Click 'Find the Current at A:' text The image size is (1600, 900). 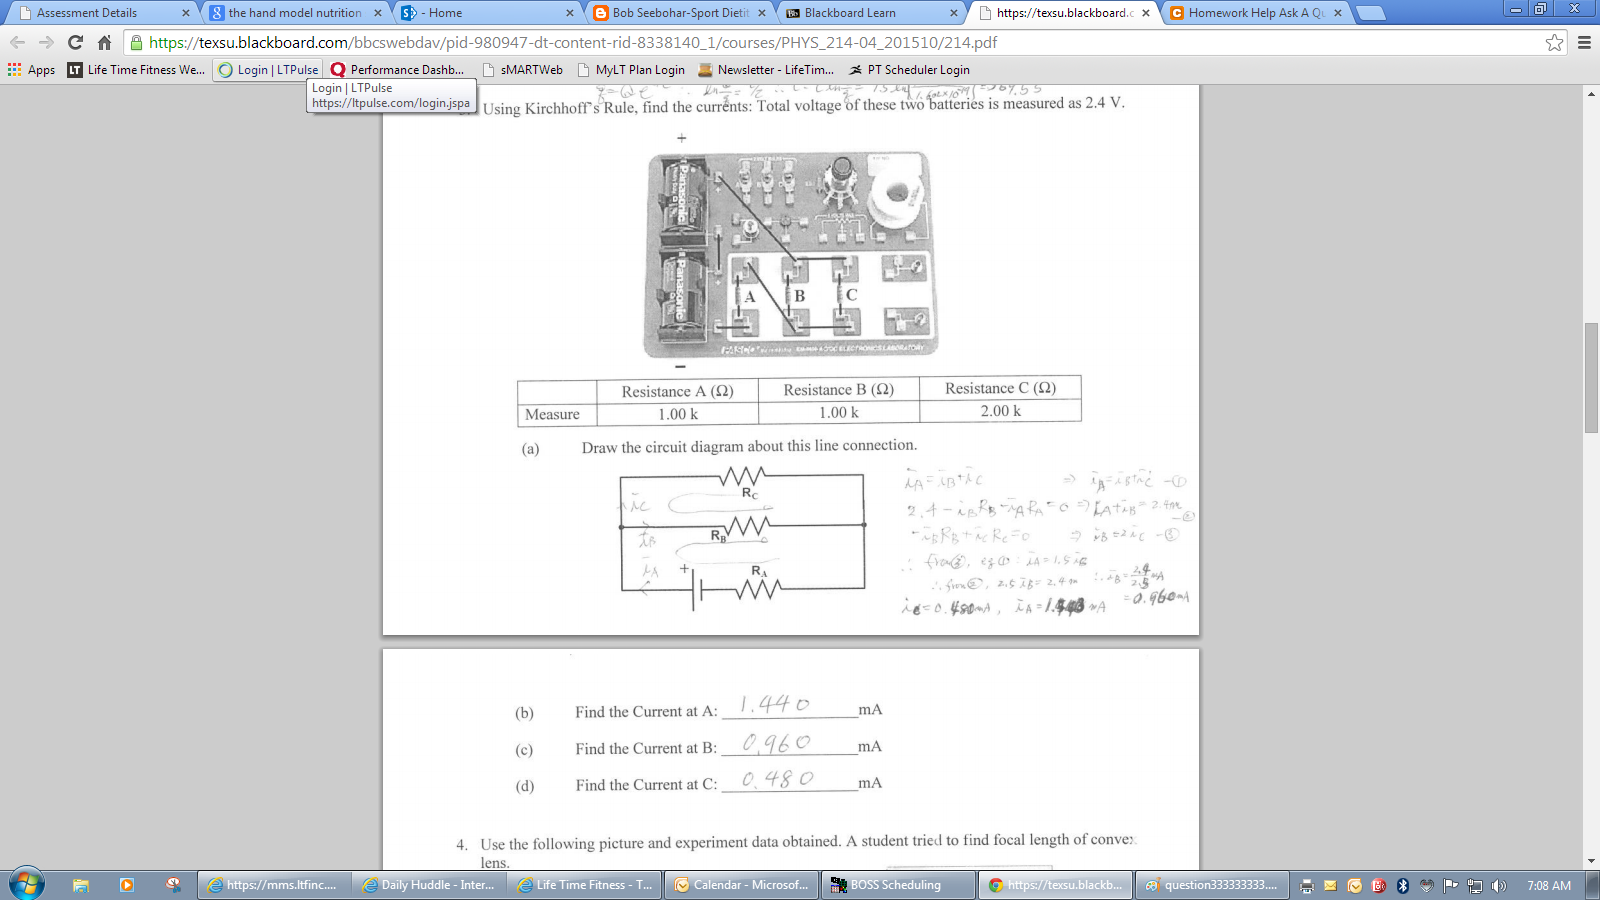click(646, 712)
